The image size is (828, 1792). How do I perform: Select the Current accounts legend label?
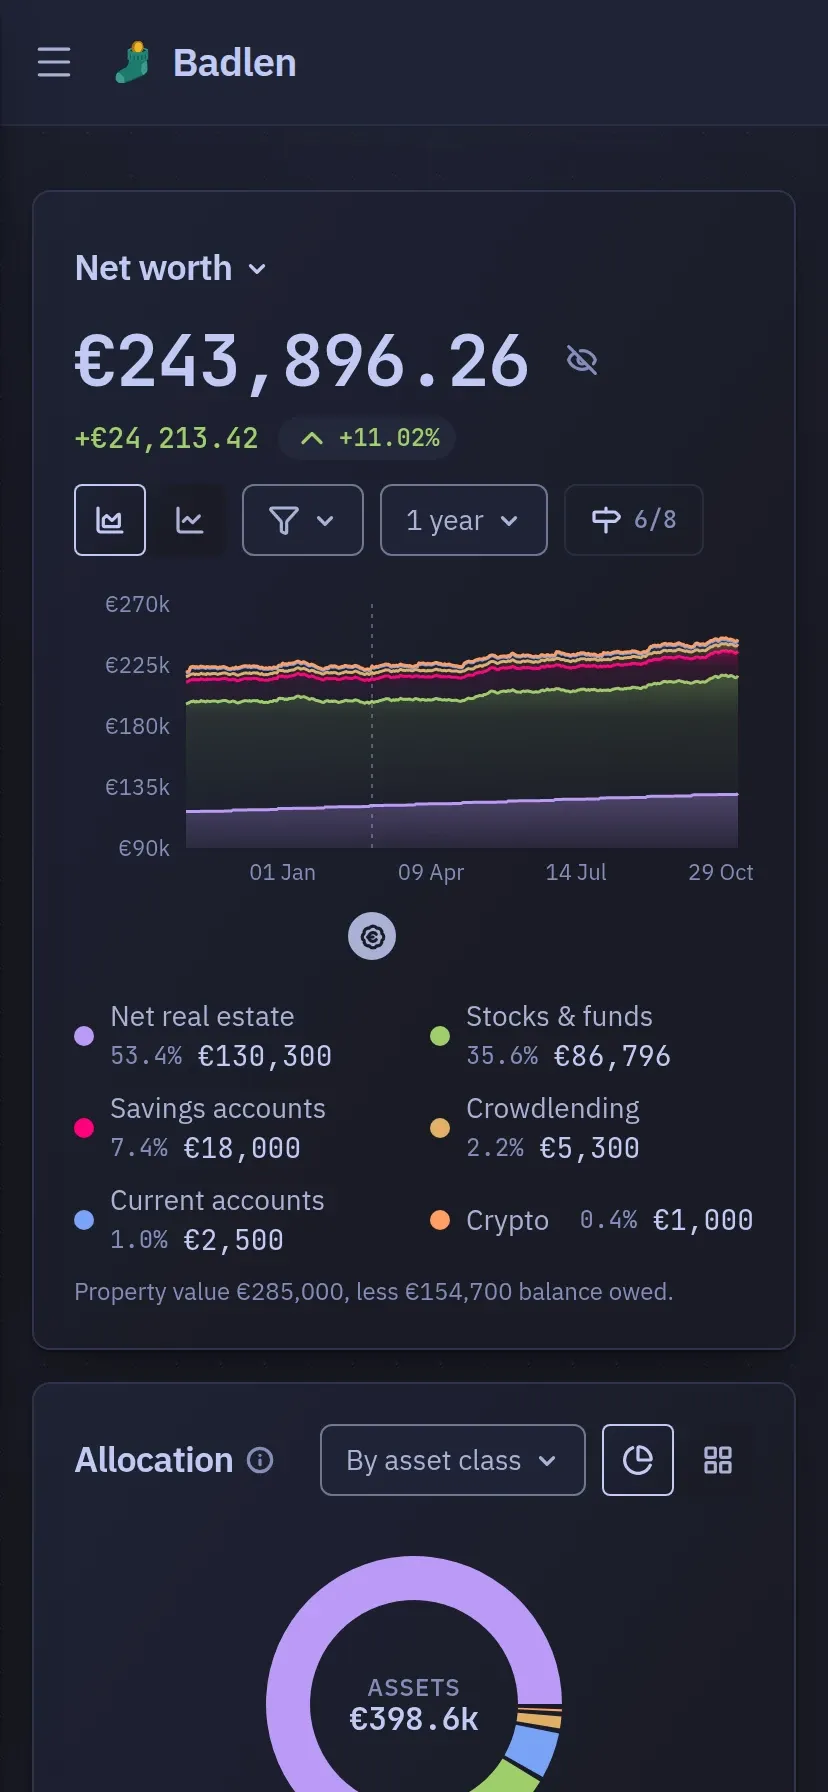[x=217, y=1200]
